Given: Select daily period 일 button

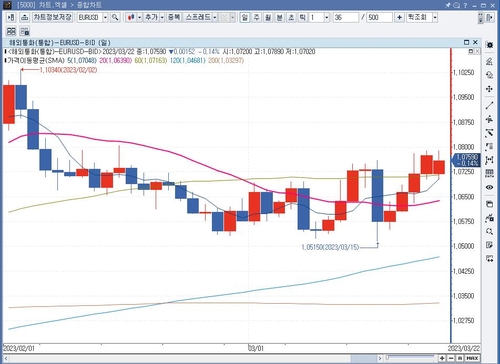Looking at the screenshot, I should click(245, 17).
